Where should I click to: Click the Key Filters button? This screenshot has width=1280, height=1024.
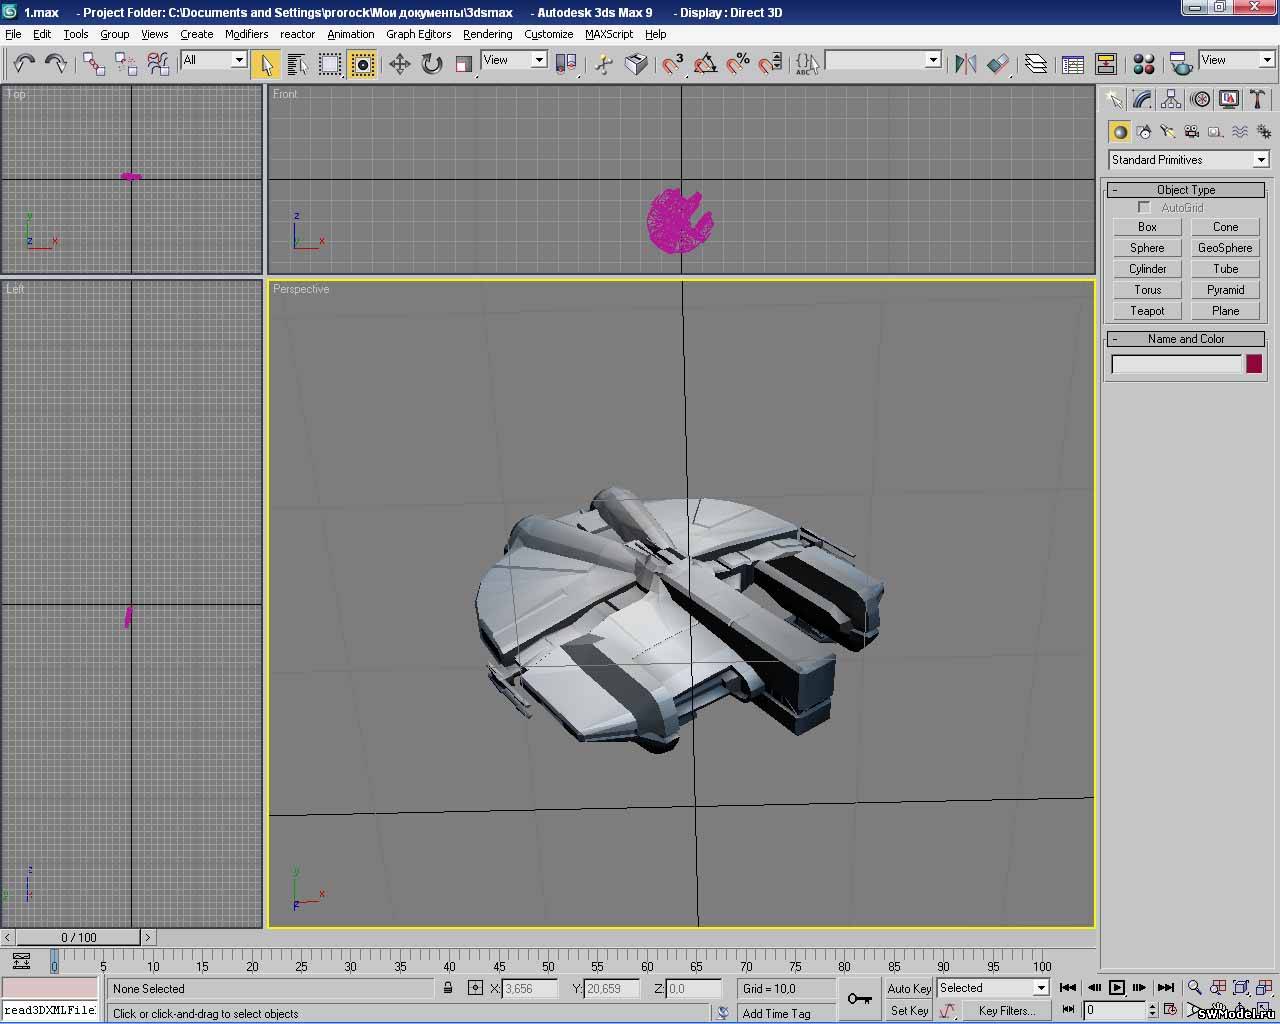pyautogui.click(x=1006, y=1011)
